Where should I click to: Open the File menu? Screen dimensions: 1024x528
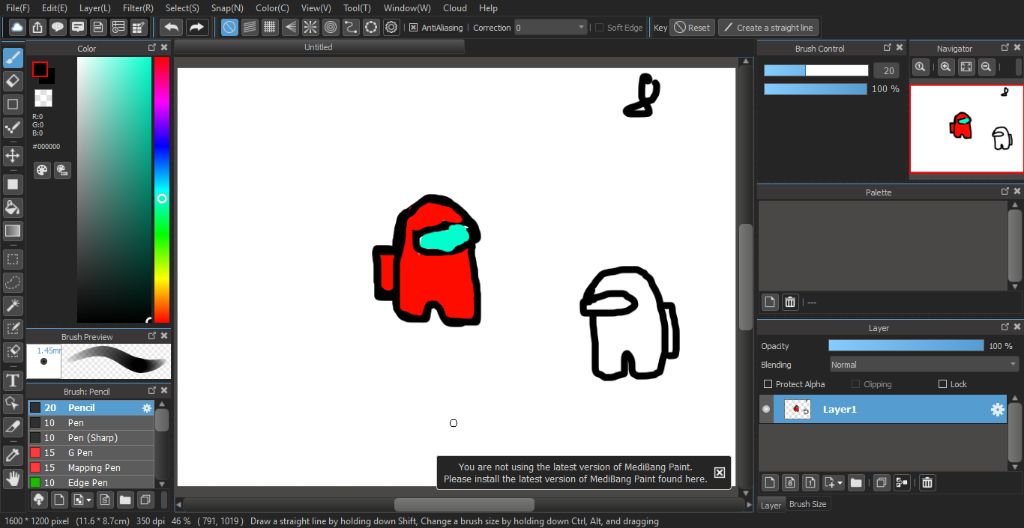(18, 8)
